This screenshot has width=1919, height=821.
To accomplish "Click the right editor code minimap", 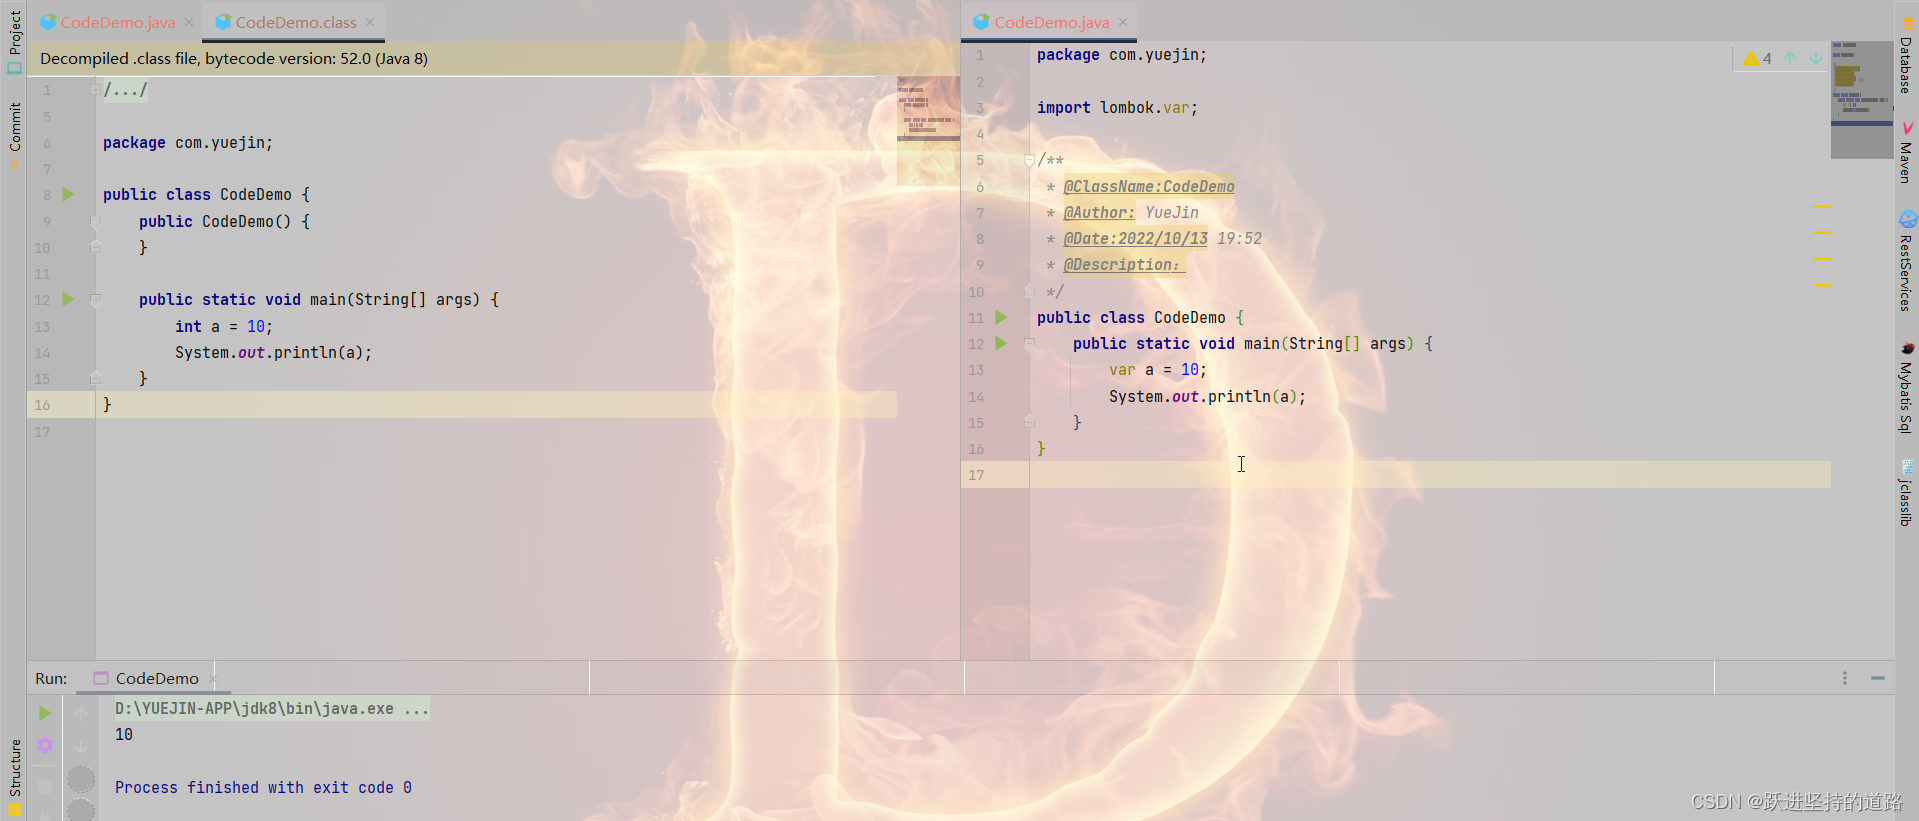I will pos(1861,100).
